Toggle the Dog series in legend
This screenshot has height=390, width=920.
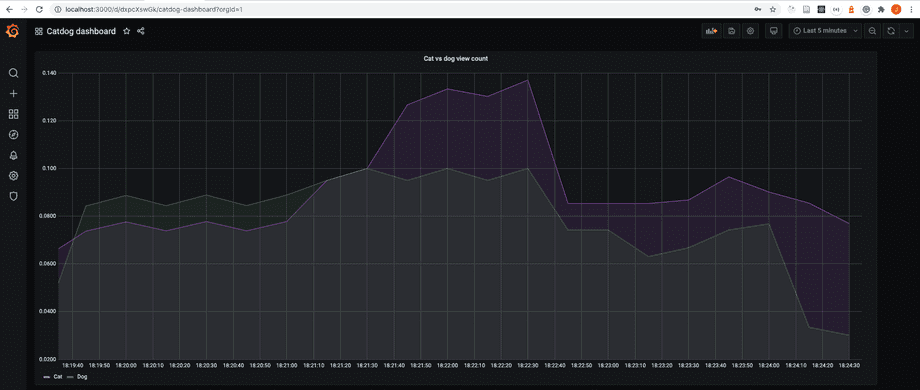(82, 377)
